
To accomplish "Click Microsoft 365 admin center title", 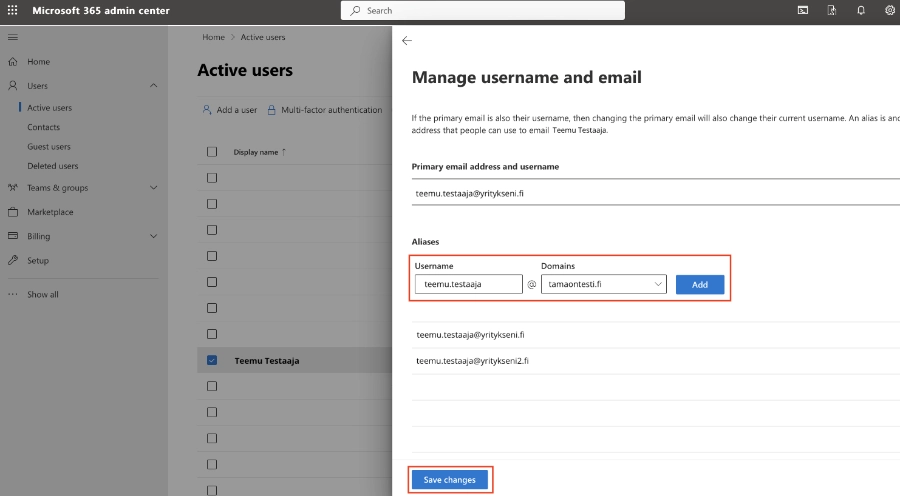I will [x=101, y=10].
